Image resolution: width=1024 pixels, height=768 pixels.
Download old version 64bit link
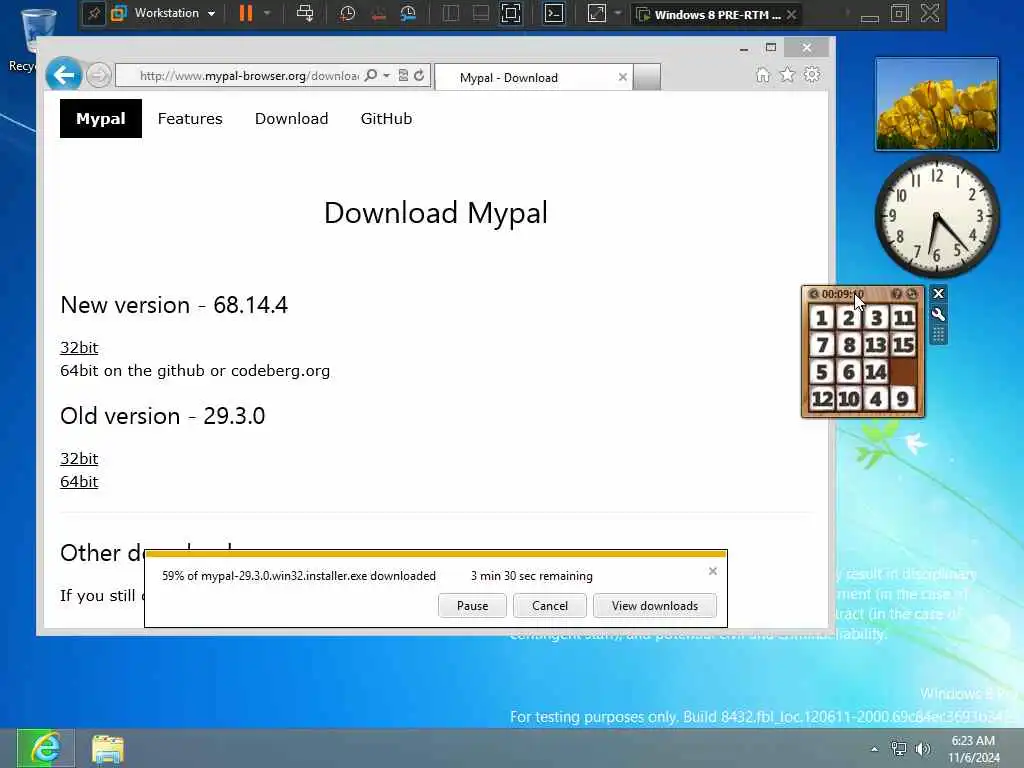(x=79, y=481)
